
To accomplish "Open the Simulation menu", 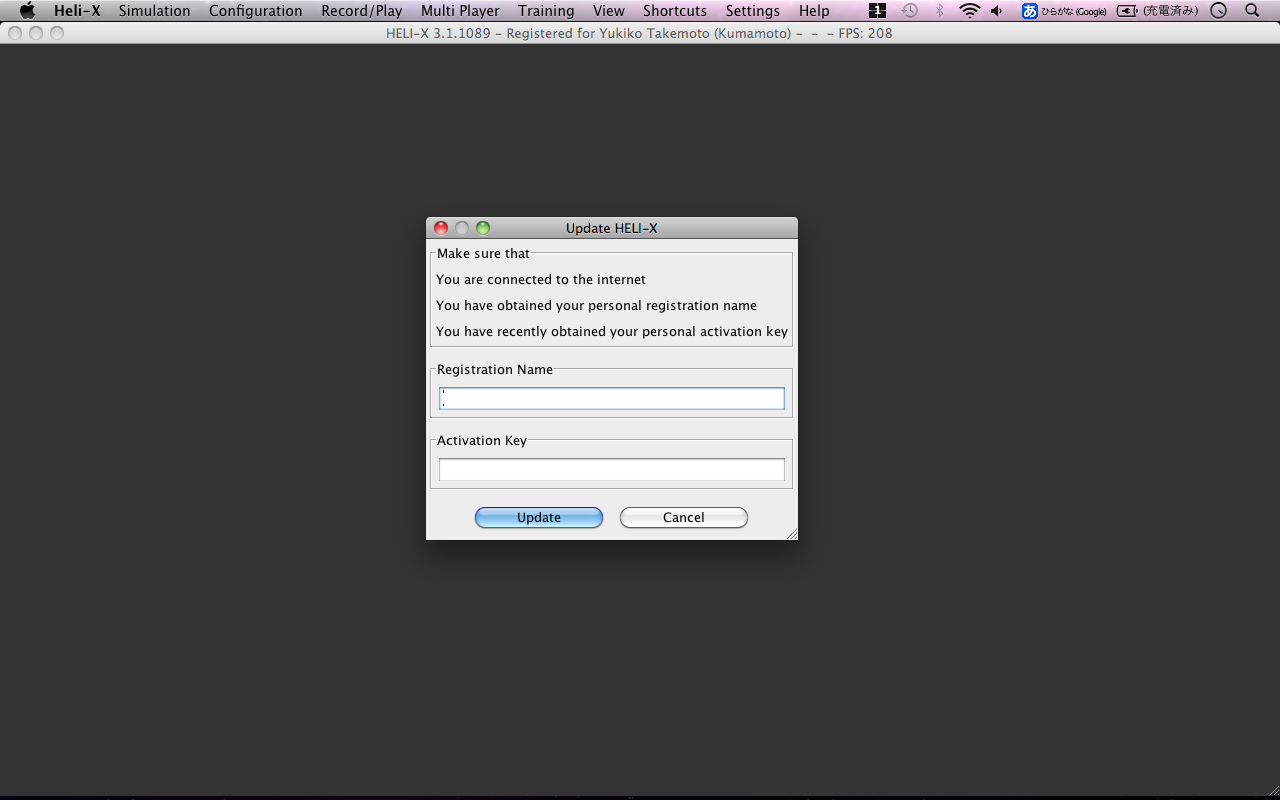I will coord(154,11).
